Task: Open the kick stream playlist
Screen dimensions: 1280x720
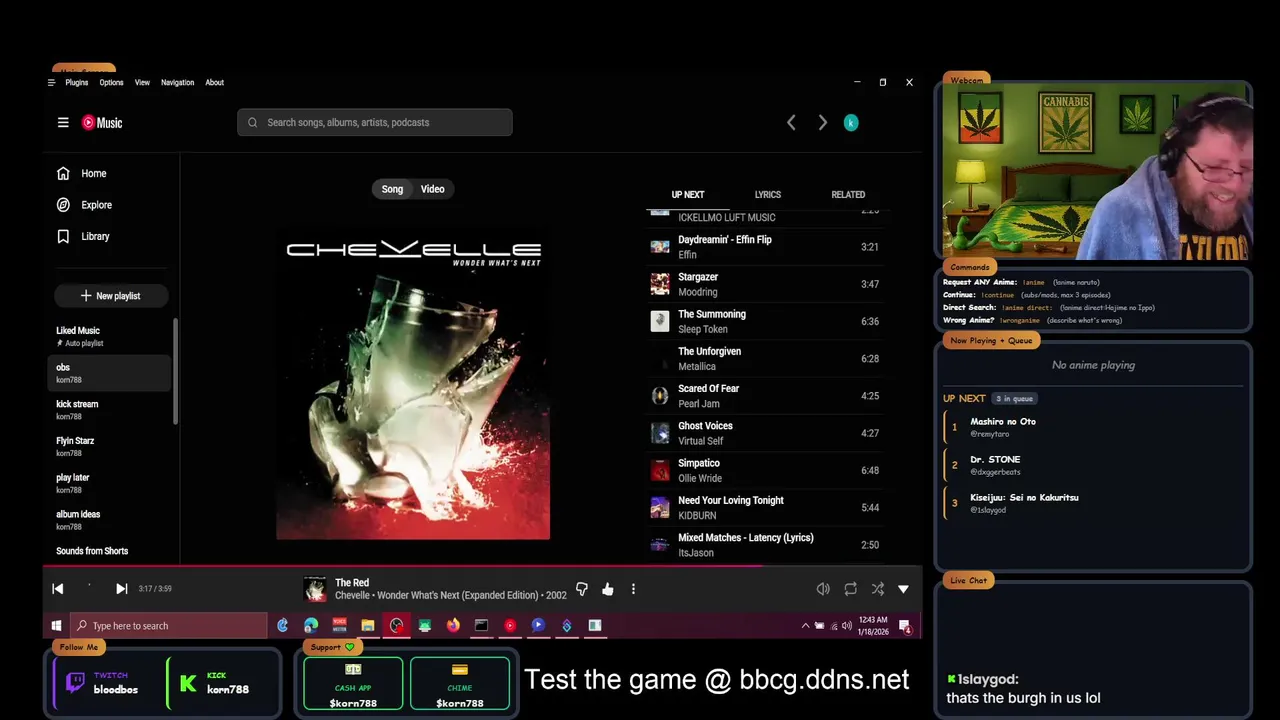Action: tap(111, 410)
